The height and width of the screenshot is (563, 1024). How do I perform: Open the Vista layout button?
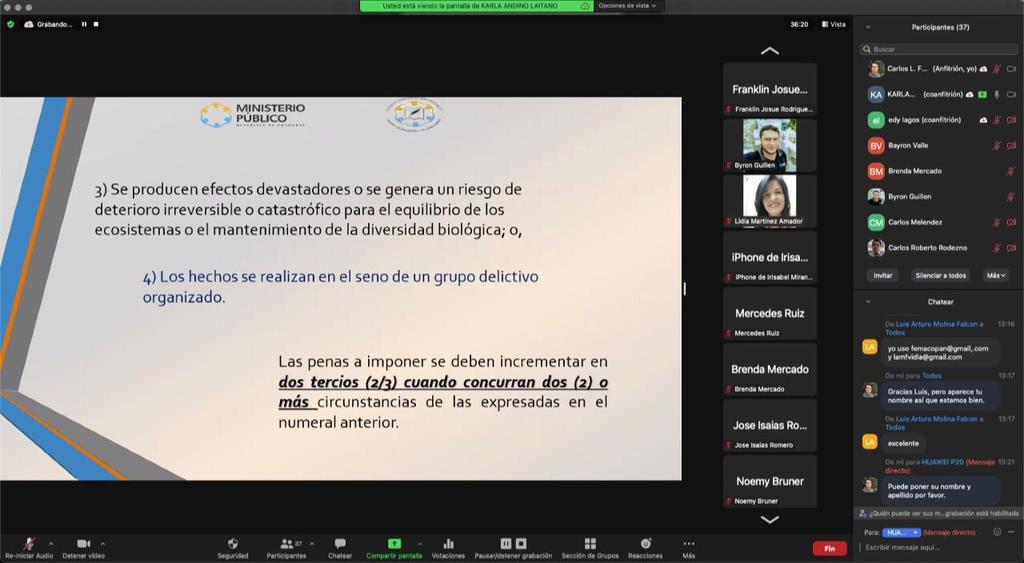(833, 24)
